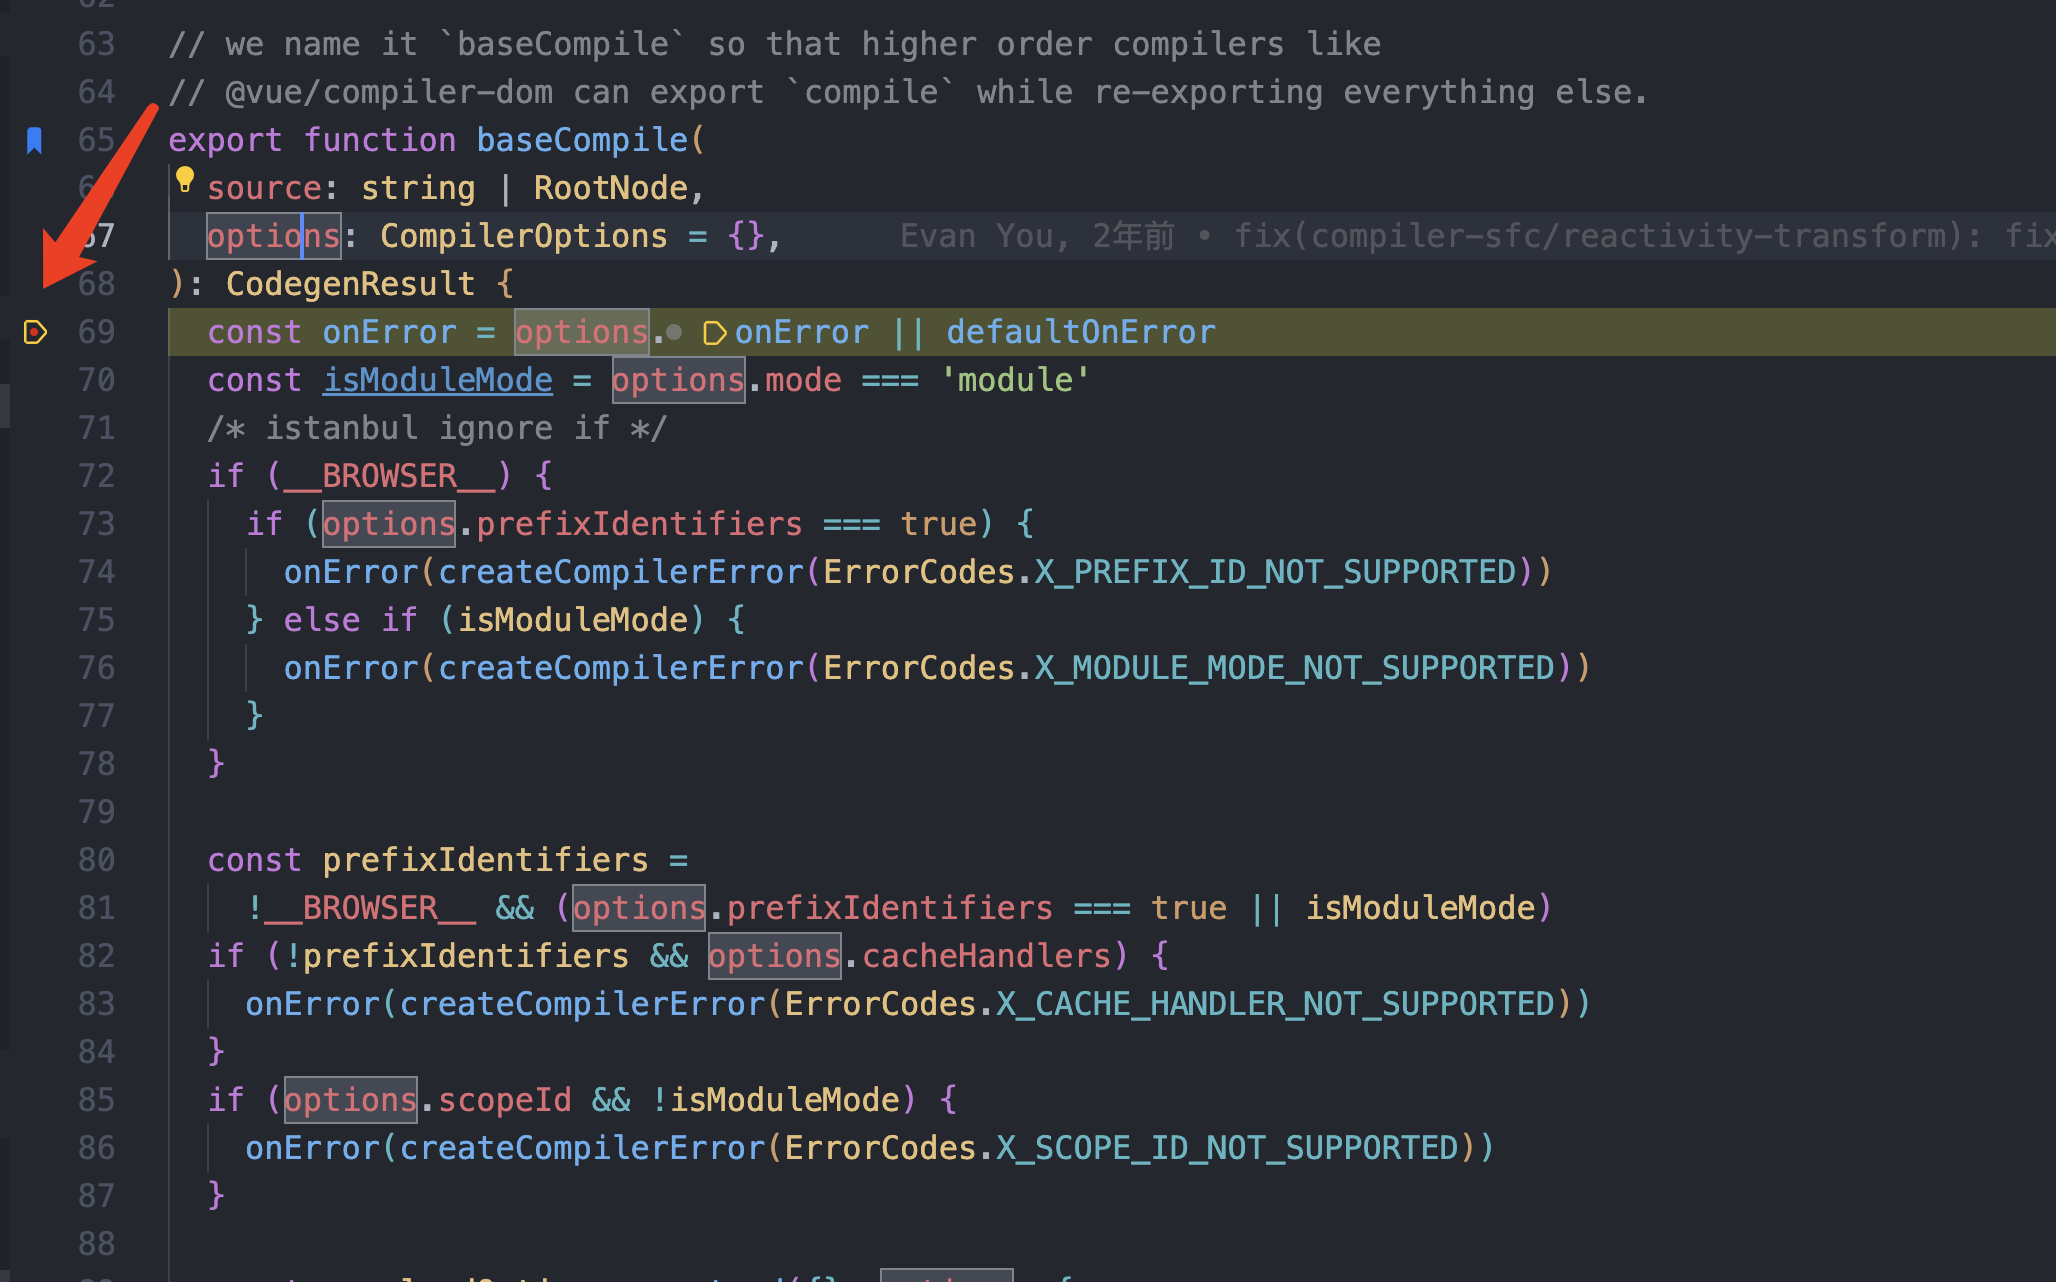2056x1282 pixels.
Task: Click X_PREFIX_ID_NOT_SUPPORTED error code
Action: 1275,572
